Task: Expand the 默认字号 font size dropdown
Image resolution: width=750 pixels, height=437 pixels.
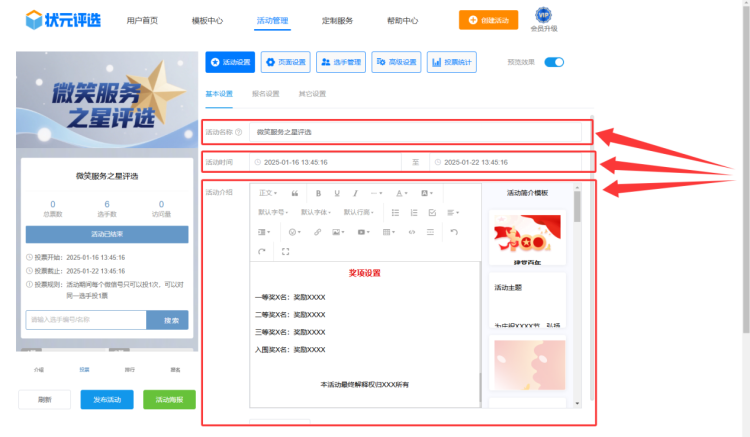Action: tap(275, 212)
